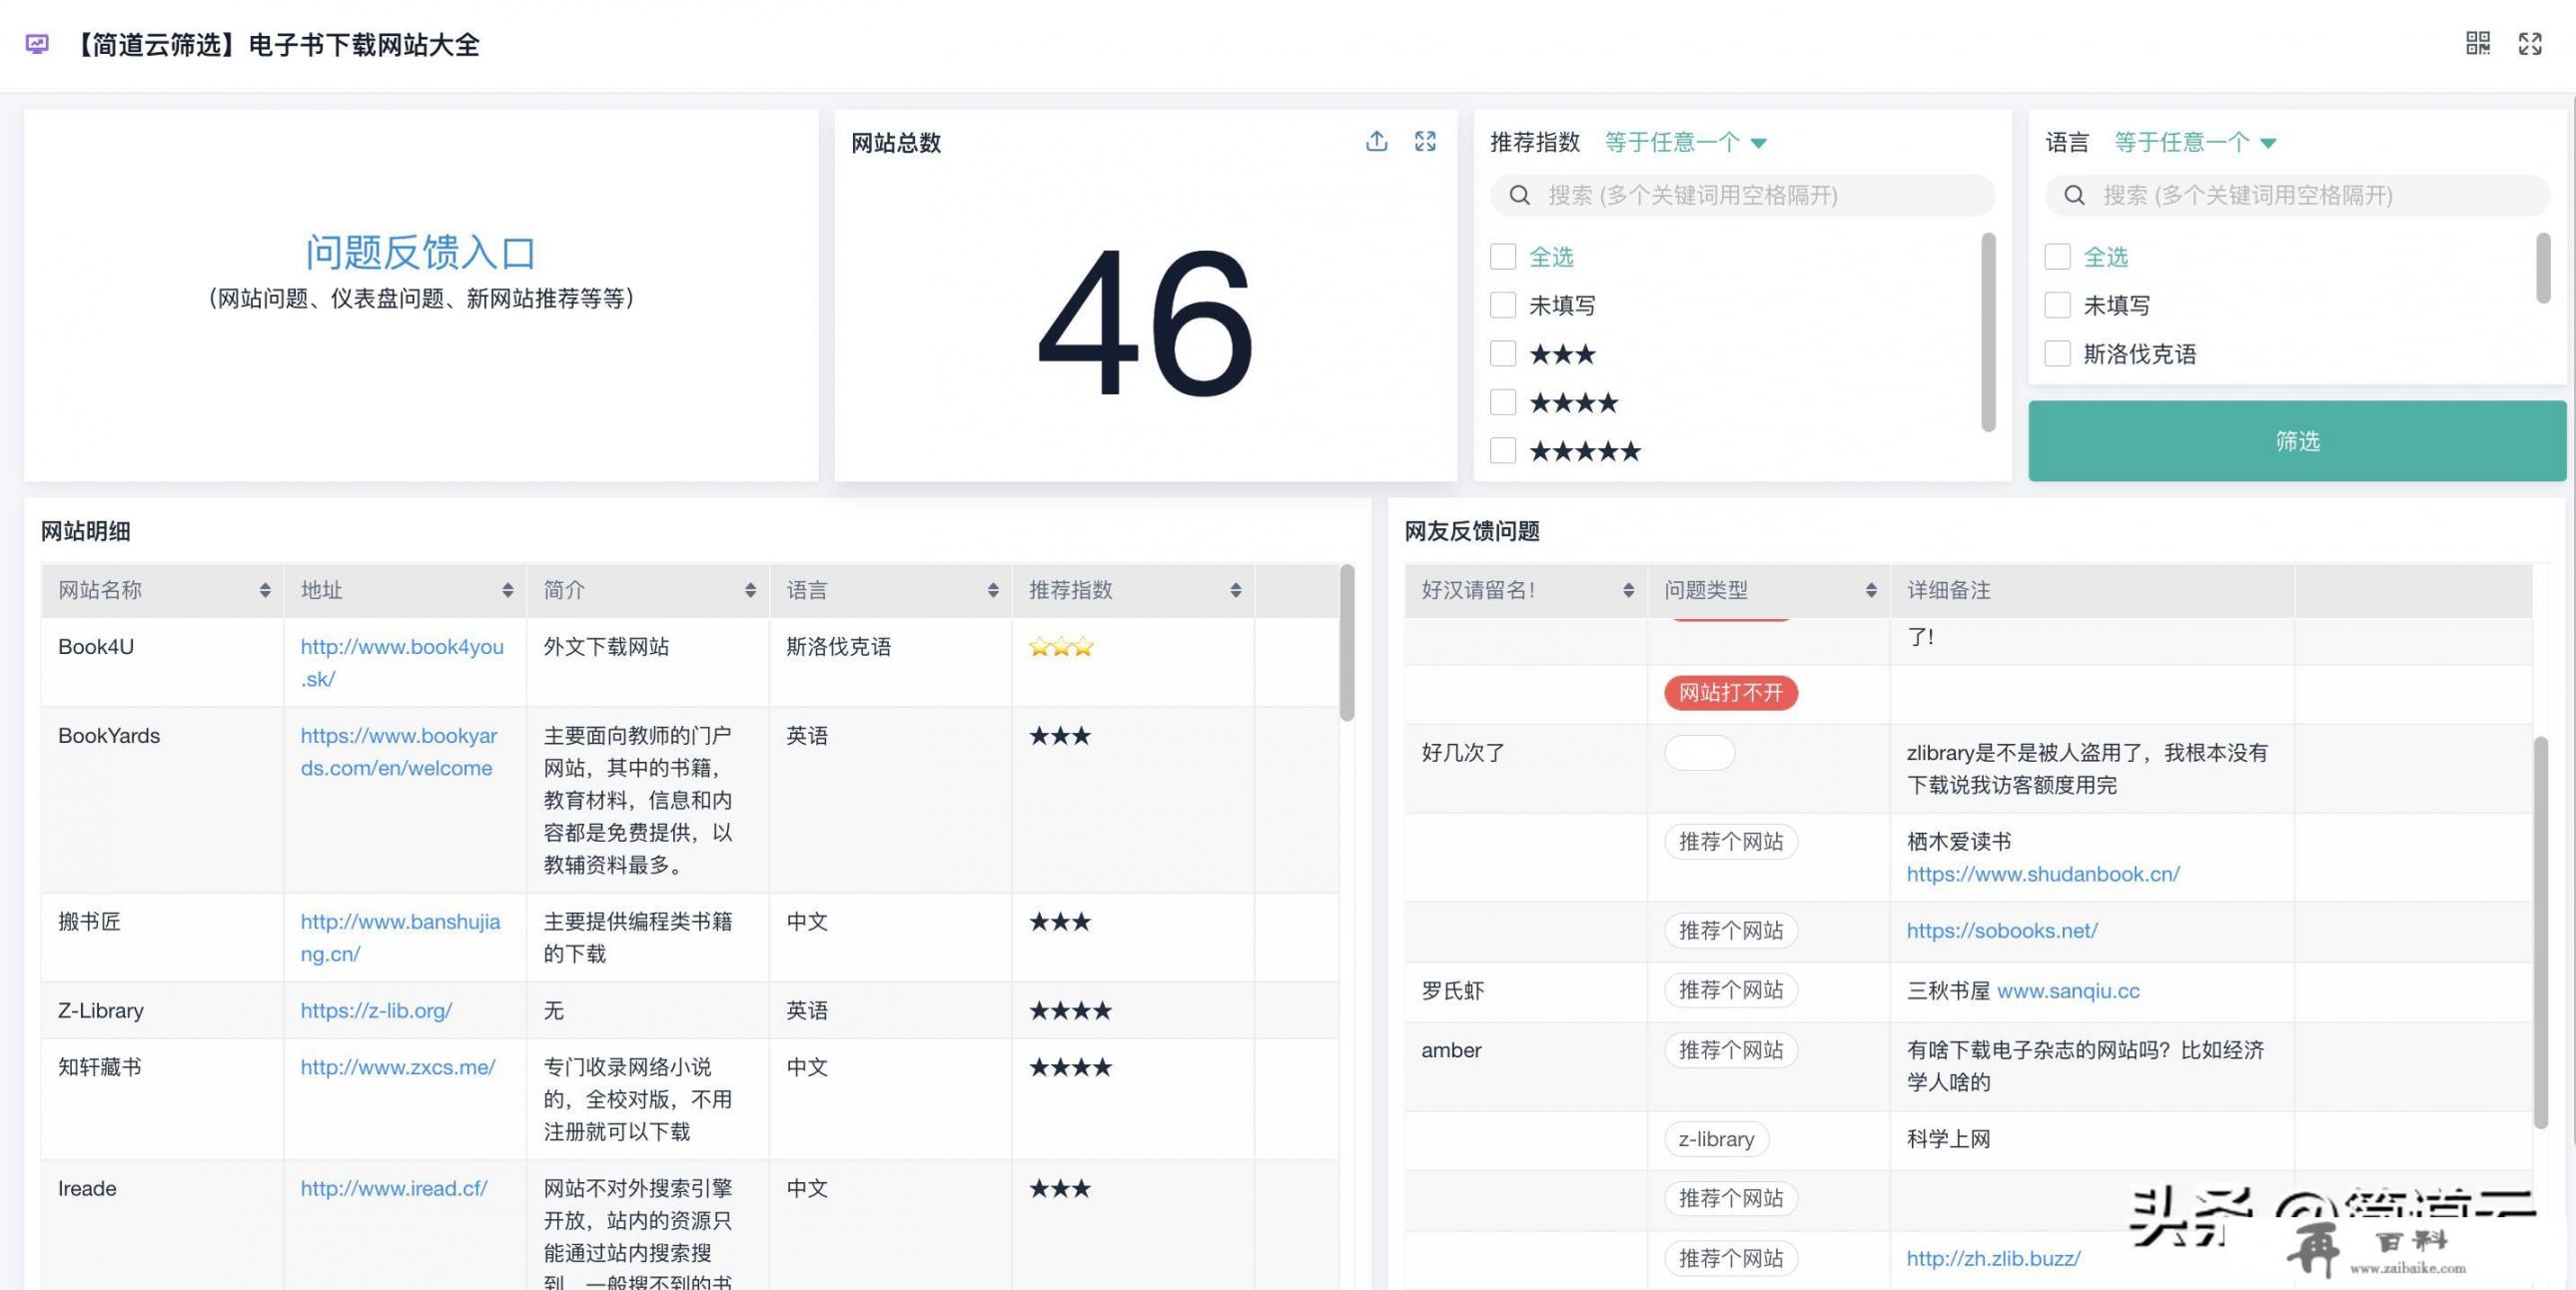Click 筛选 button to apply filters
This screenshot has width=2576, height=1290.
pyautogui.click(x=2293, y=439)
